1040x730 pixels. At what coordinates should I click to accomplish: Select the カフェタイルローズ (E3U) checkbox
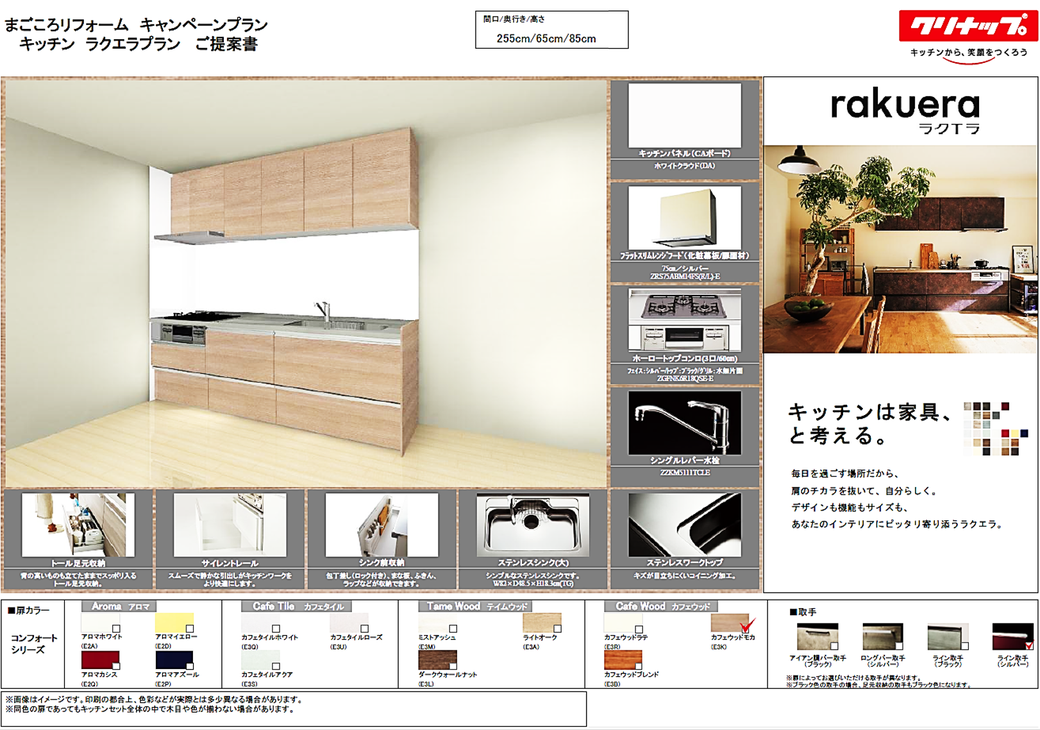coord(364,628)
